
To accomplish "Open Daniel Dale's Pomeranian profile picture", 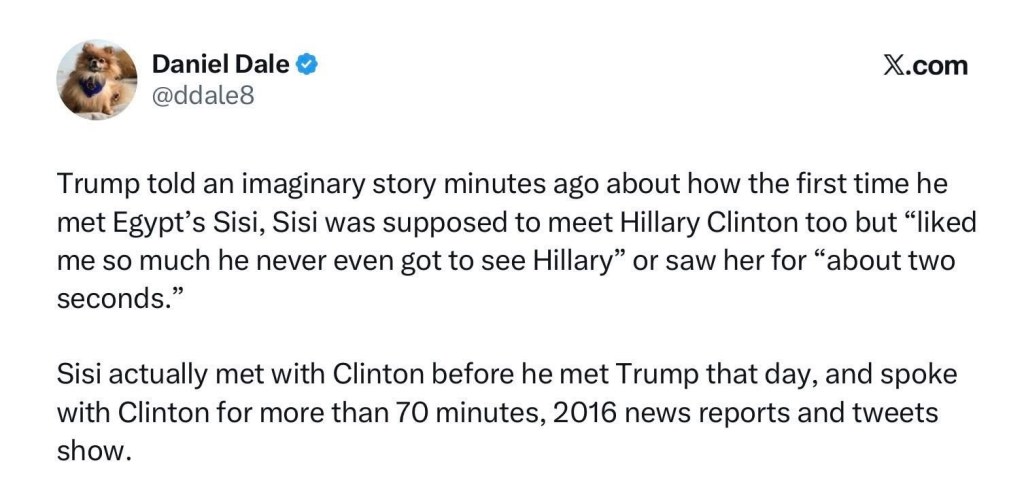I will coord(97,81).
